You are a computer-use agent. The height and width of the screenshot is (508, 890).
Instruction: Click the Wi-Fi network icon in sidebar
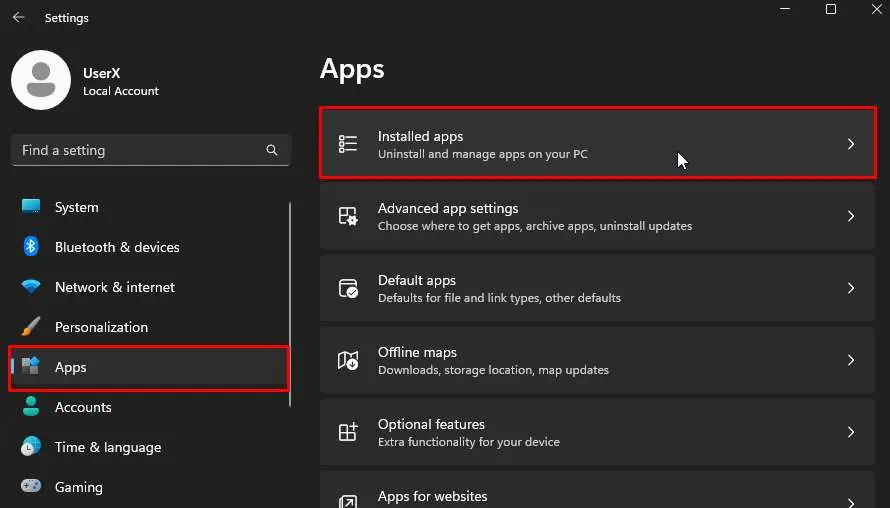[31, 287]
